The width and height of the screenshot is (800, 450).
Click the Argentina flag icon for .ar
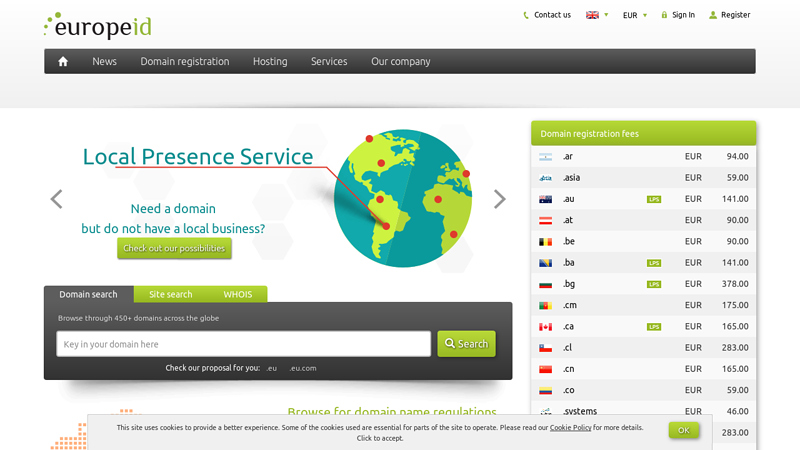[545, 157]
